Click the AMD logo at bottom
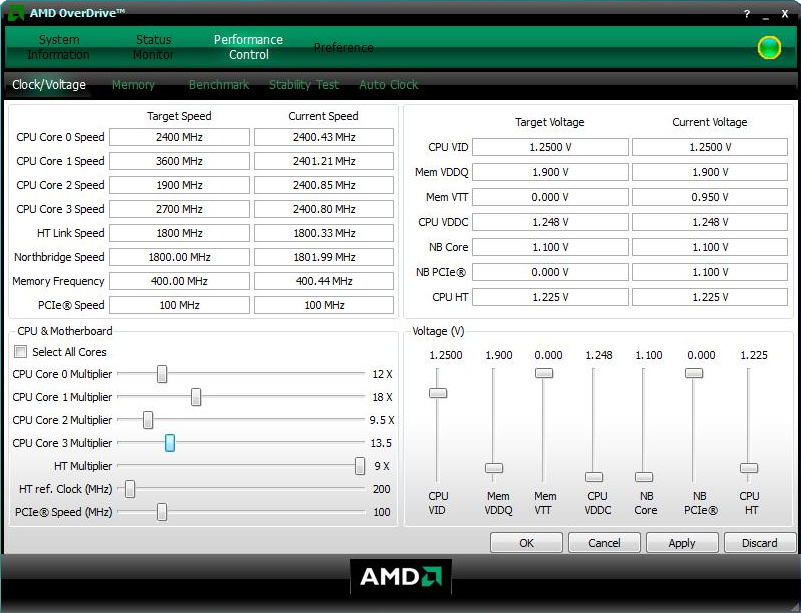This screenshot has height=613, width=801. coord(400,577)
